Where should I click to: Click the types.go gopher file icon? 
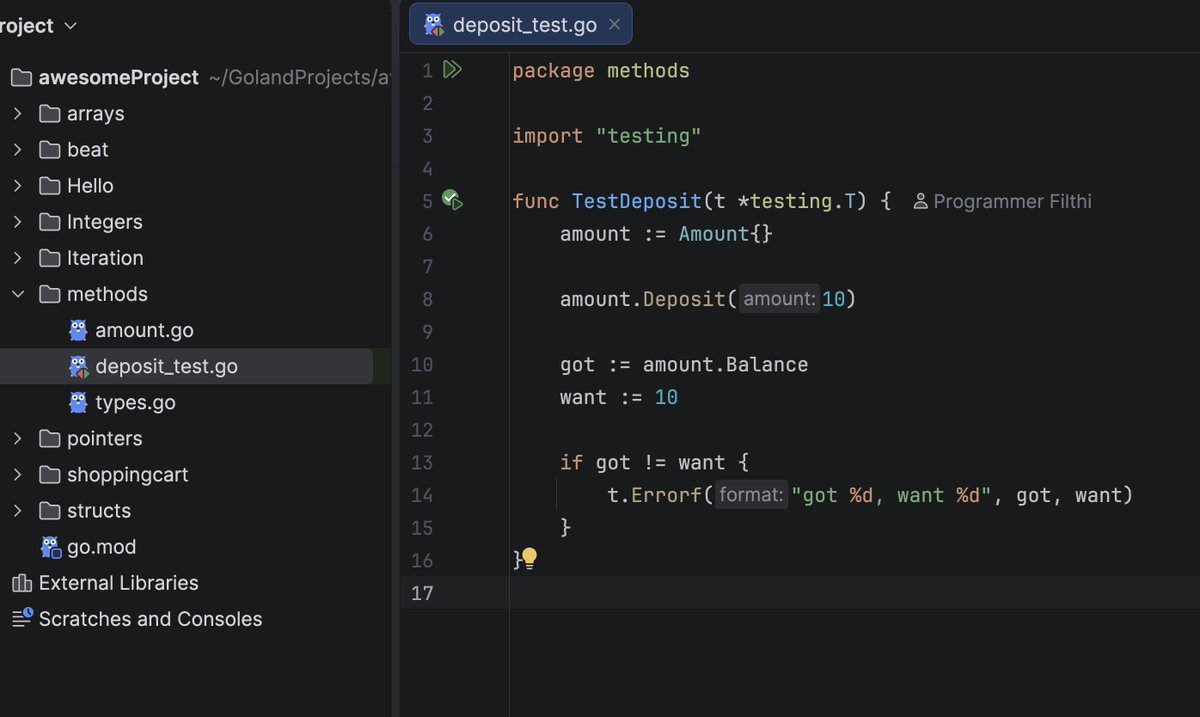[x=78, y=402]
